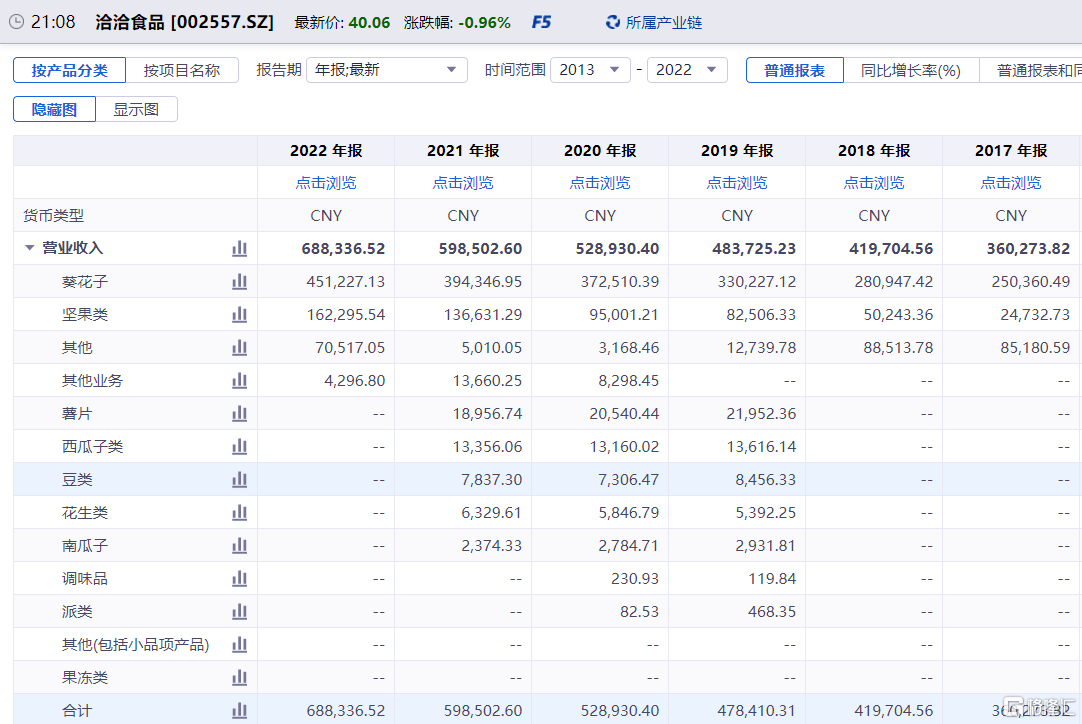Image resolution: width=1082 pixels, height=724 pixels.
Task: Show the bar chart for 薯片 row
Action: pos(239,413)
